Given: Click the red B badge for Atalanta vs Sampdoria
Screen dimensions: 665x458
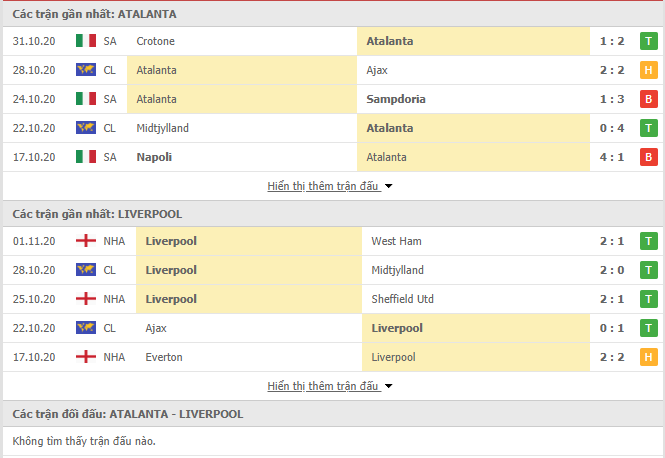Looking at the screenshot, I should [x=648, y=99].
